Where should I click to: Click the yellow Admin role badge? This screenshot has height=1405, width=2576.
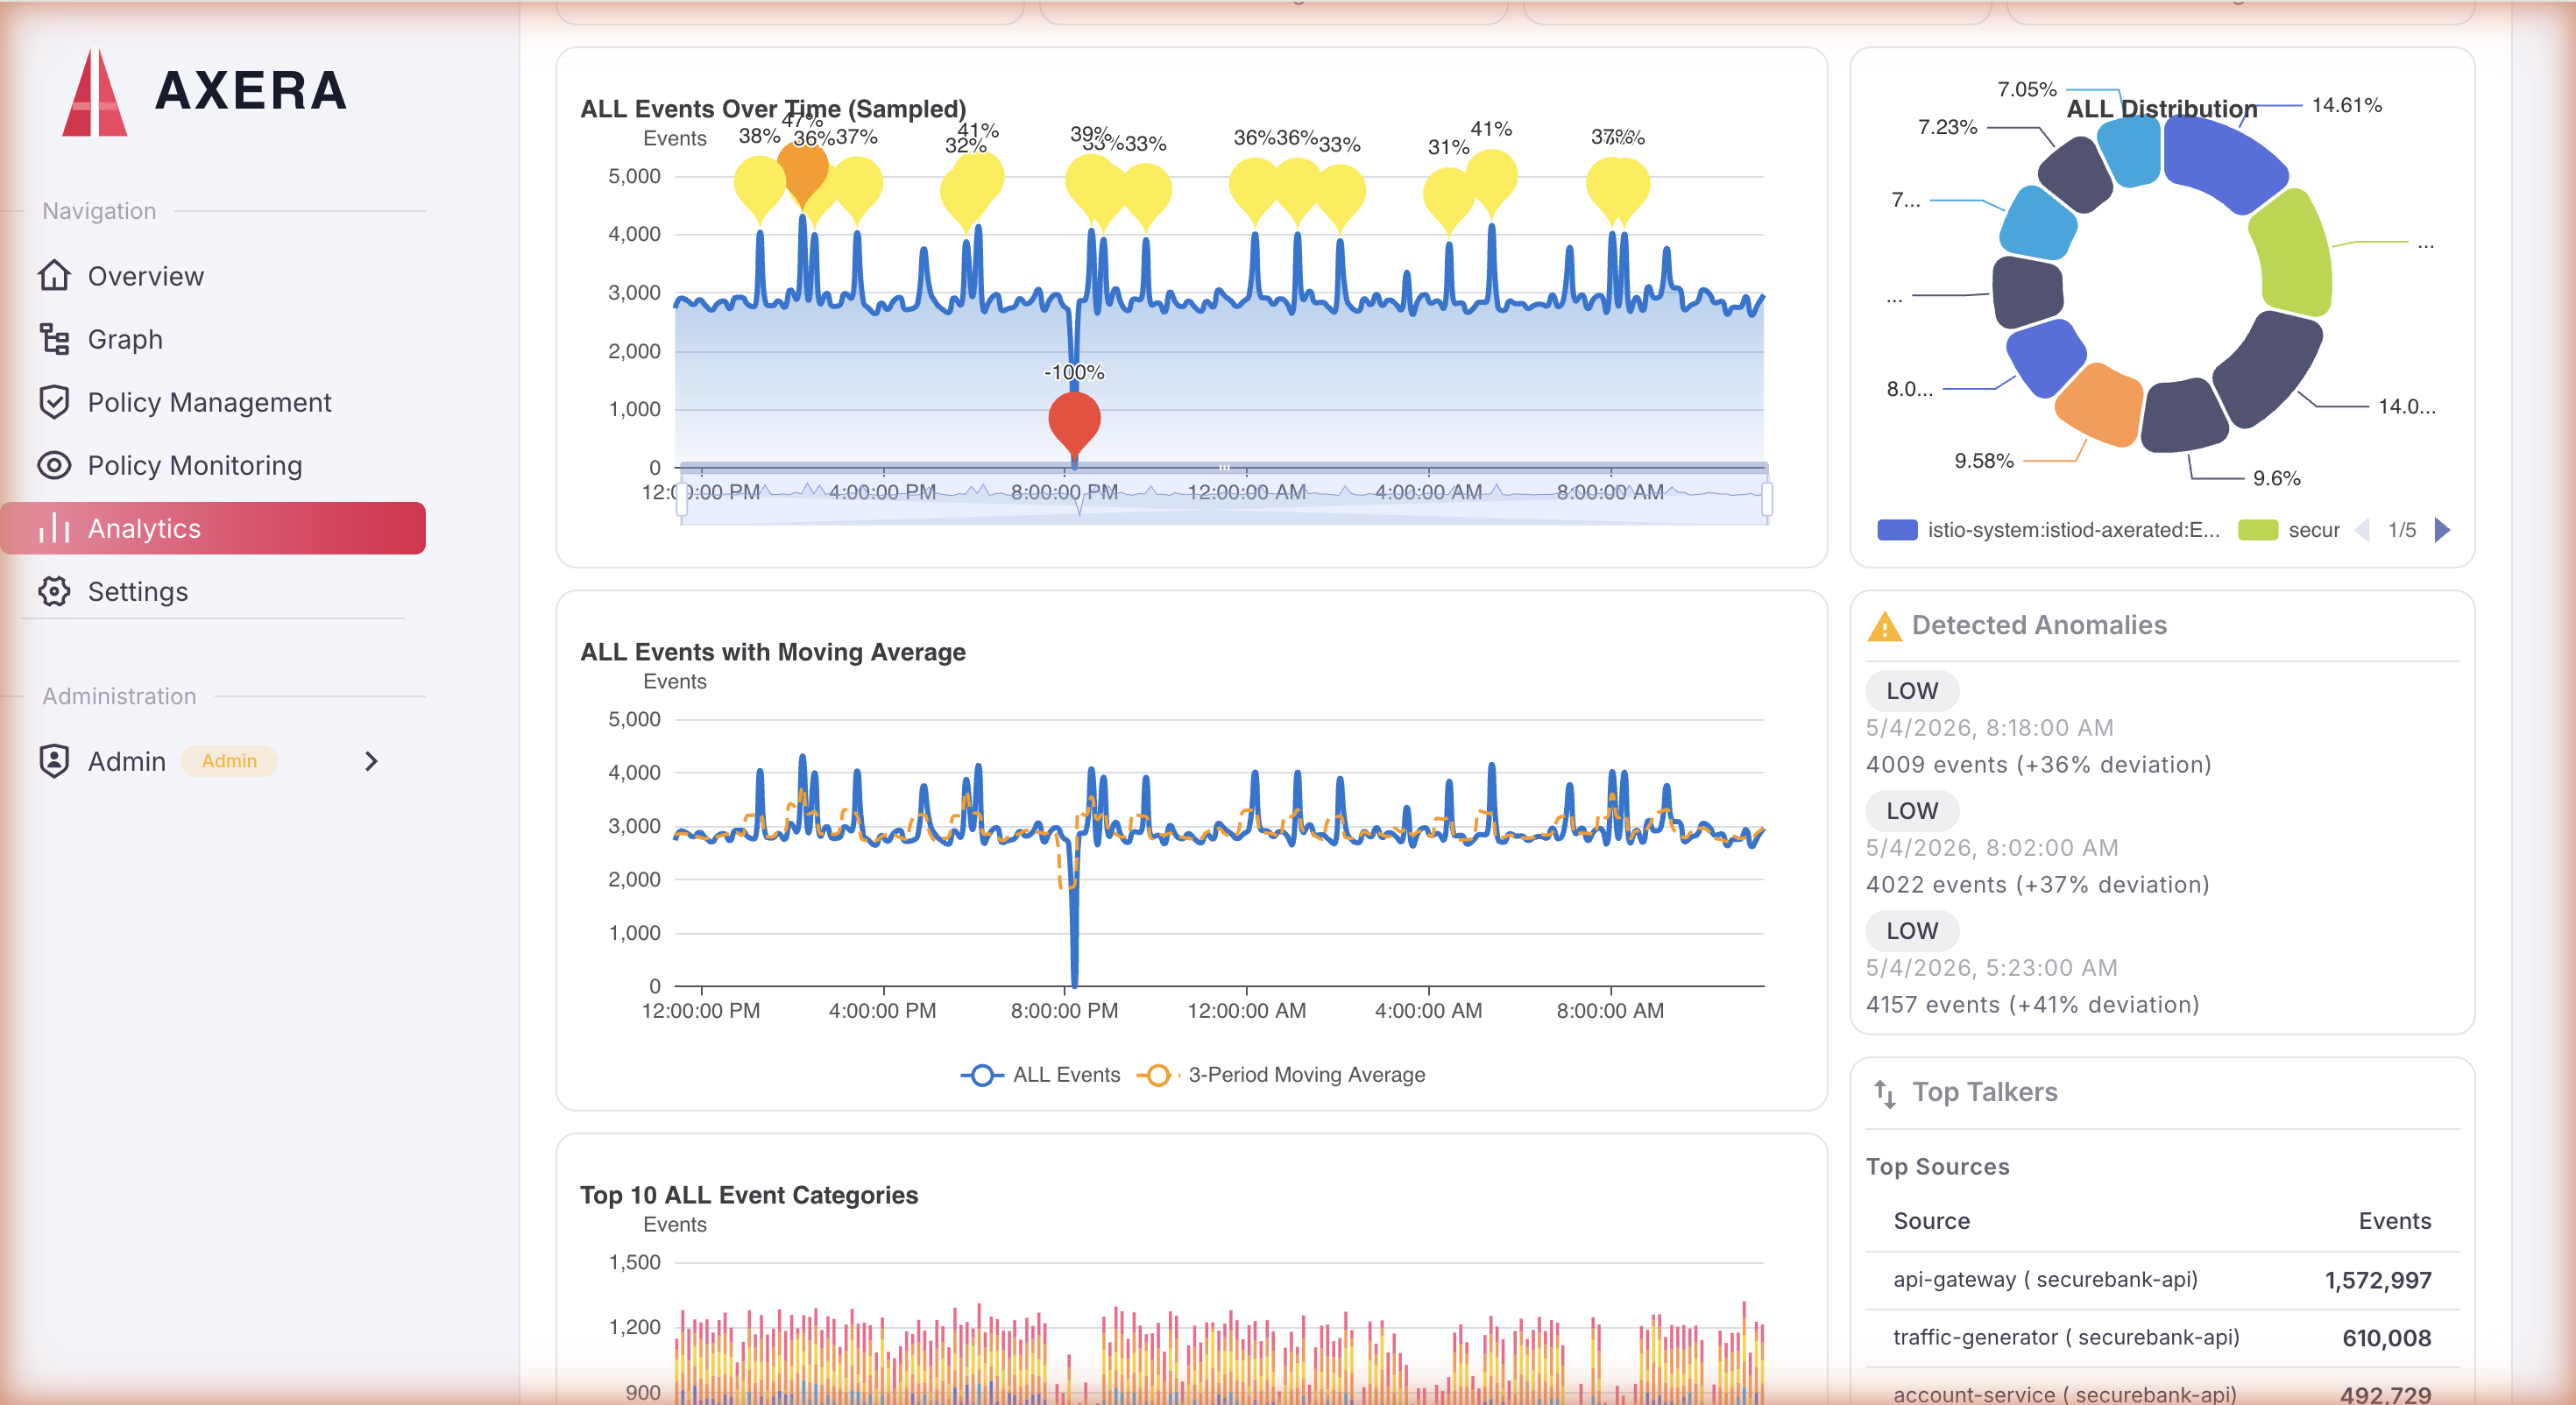pyautogui.click(x=229, y=761)
